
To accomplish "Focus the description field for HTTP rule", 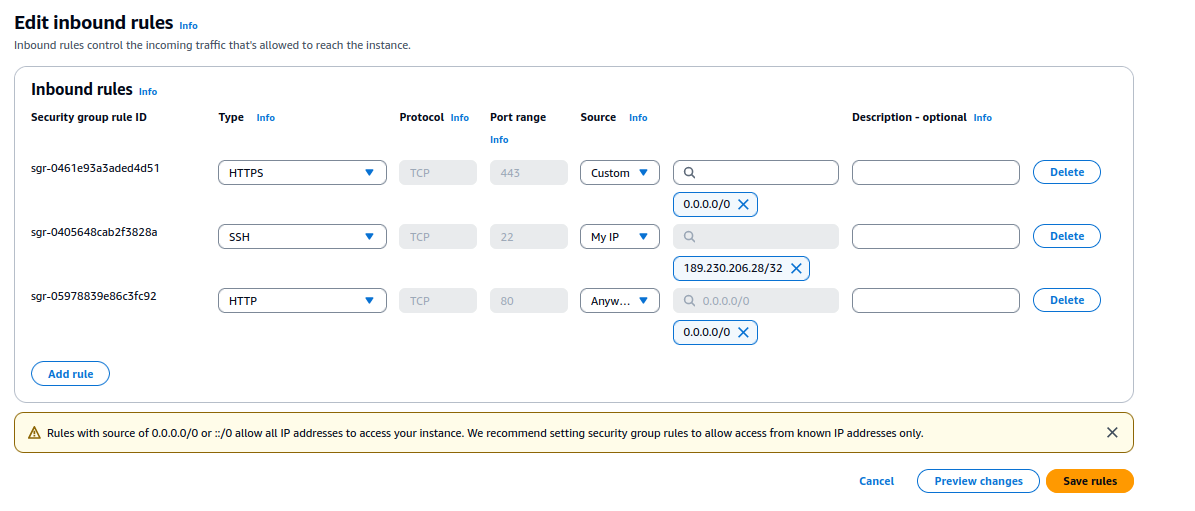I will [935, 300].
